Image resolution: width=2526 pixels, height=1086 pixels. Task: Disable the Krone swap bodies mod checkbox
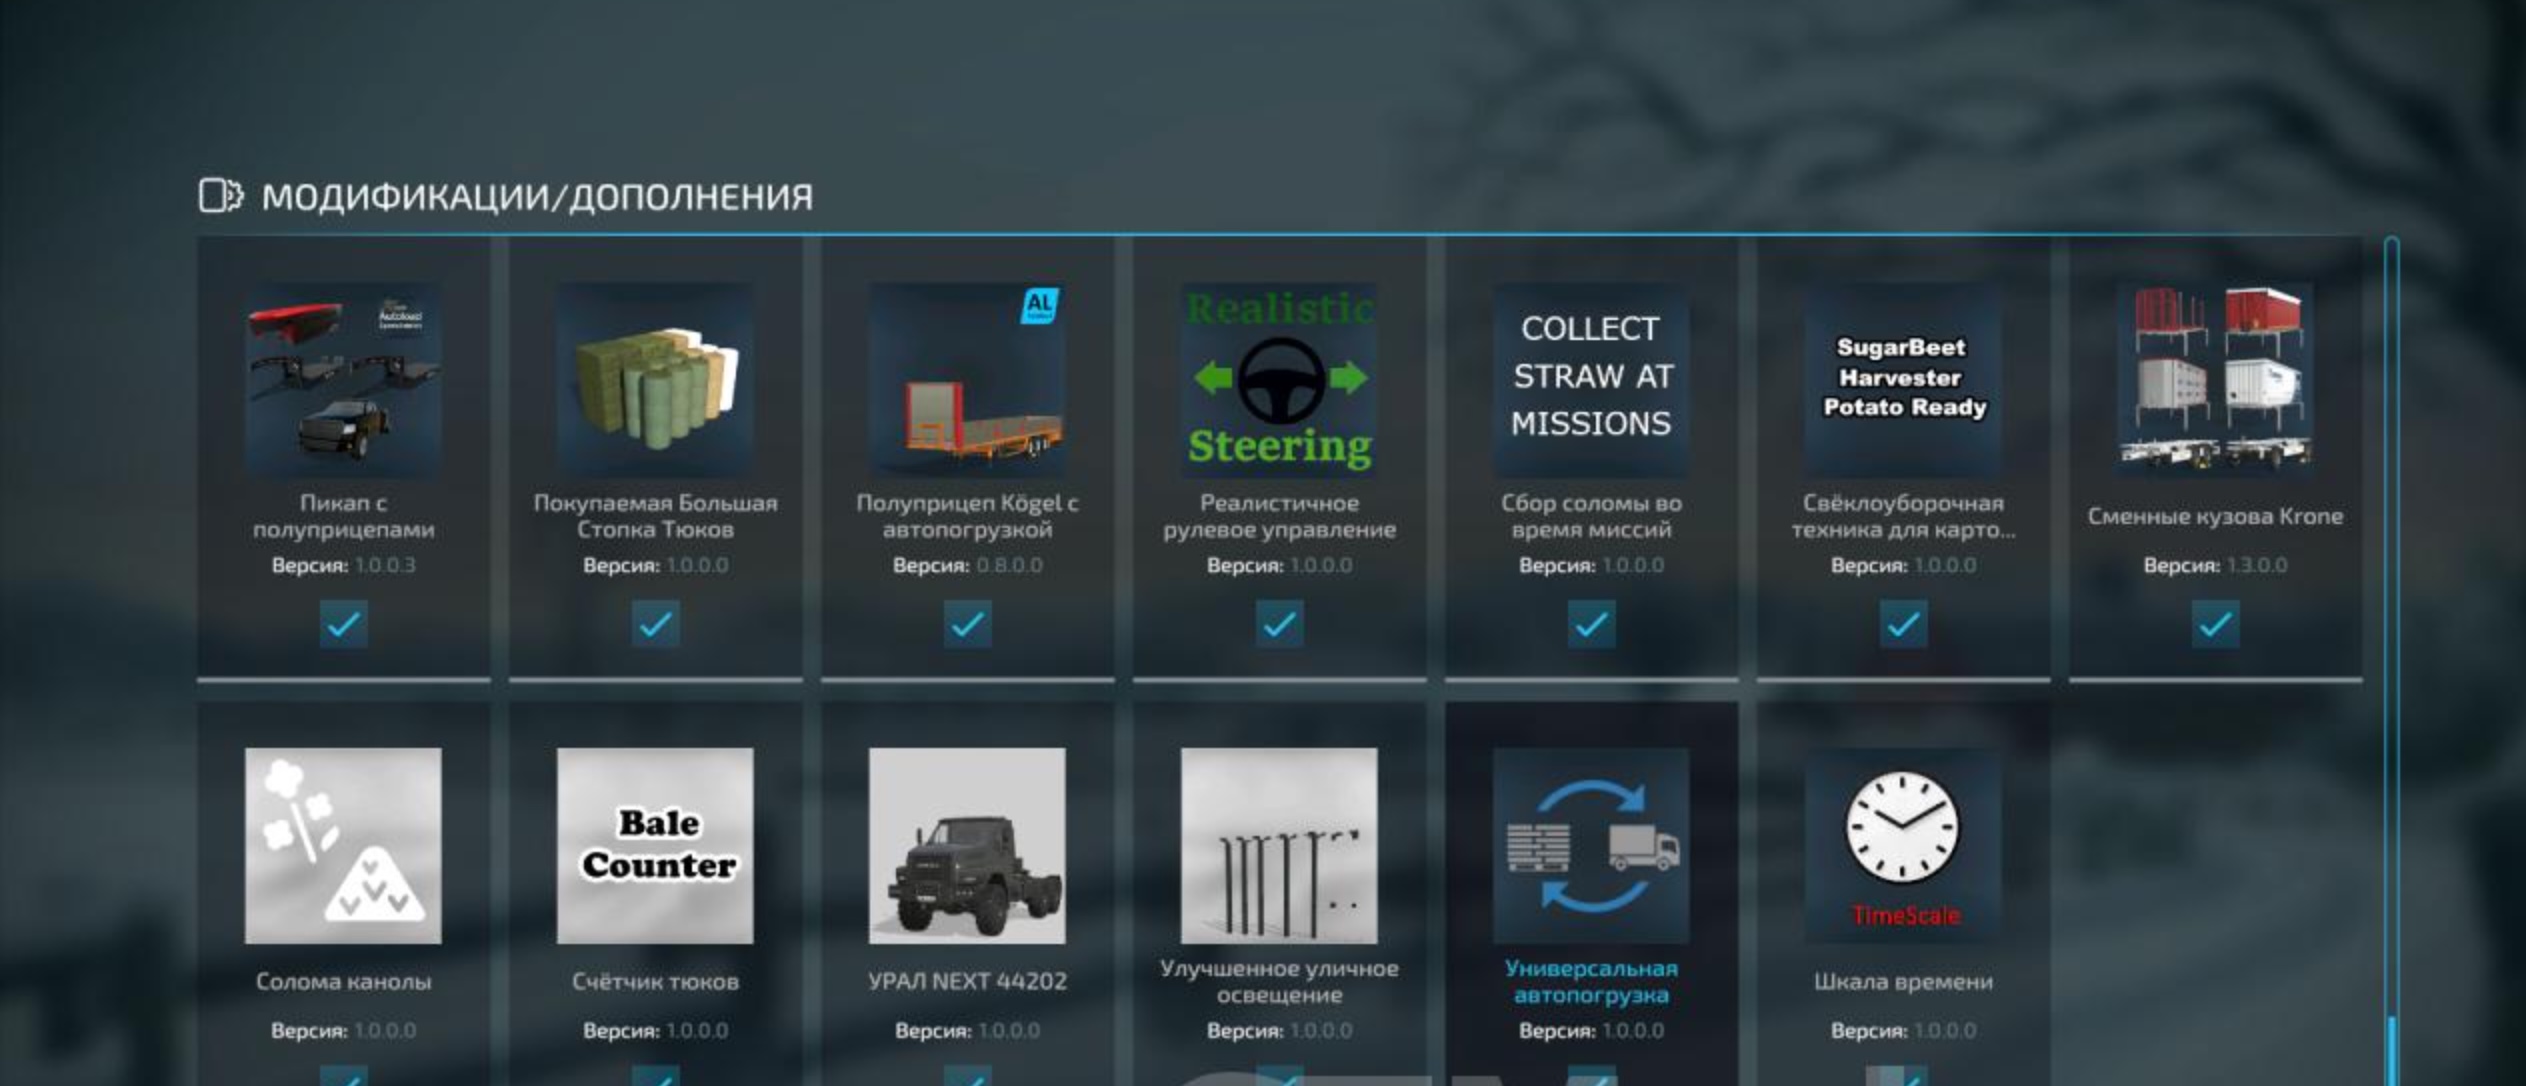[x=2215, y=624]
